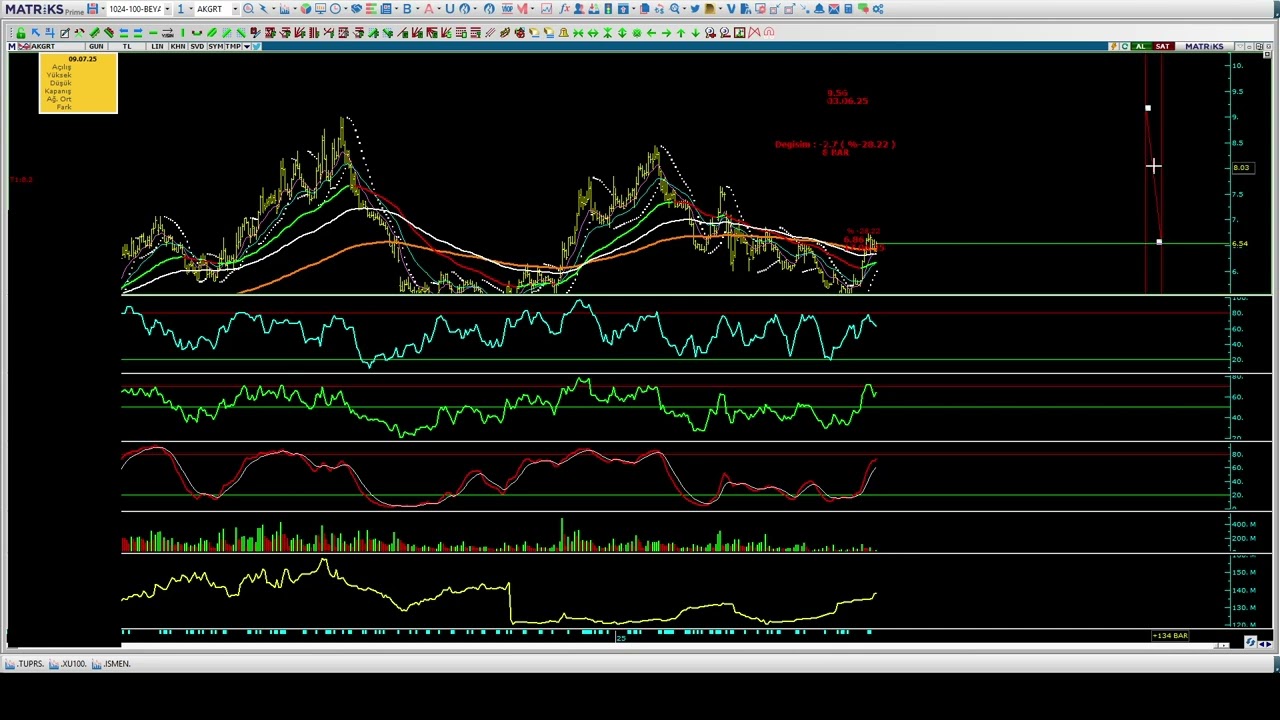1280x720 pixels.
Task: Select the pencil edit tool in drawing toolbar
Action: click(x=64, y=33)
